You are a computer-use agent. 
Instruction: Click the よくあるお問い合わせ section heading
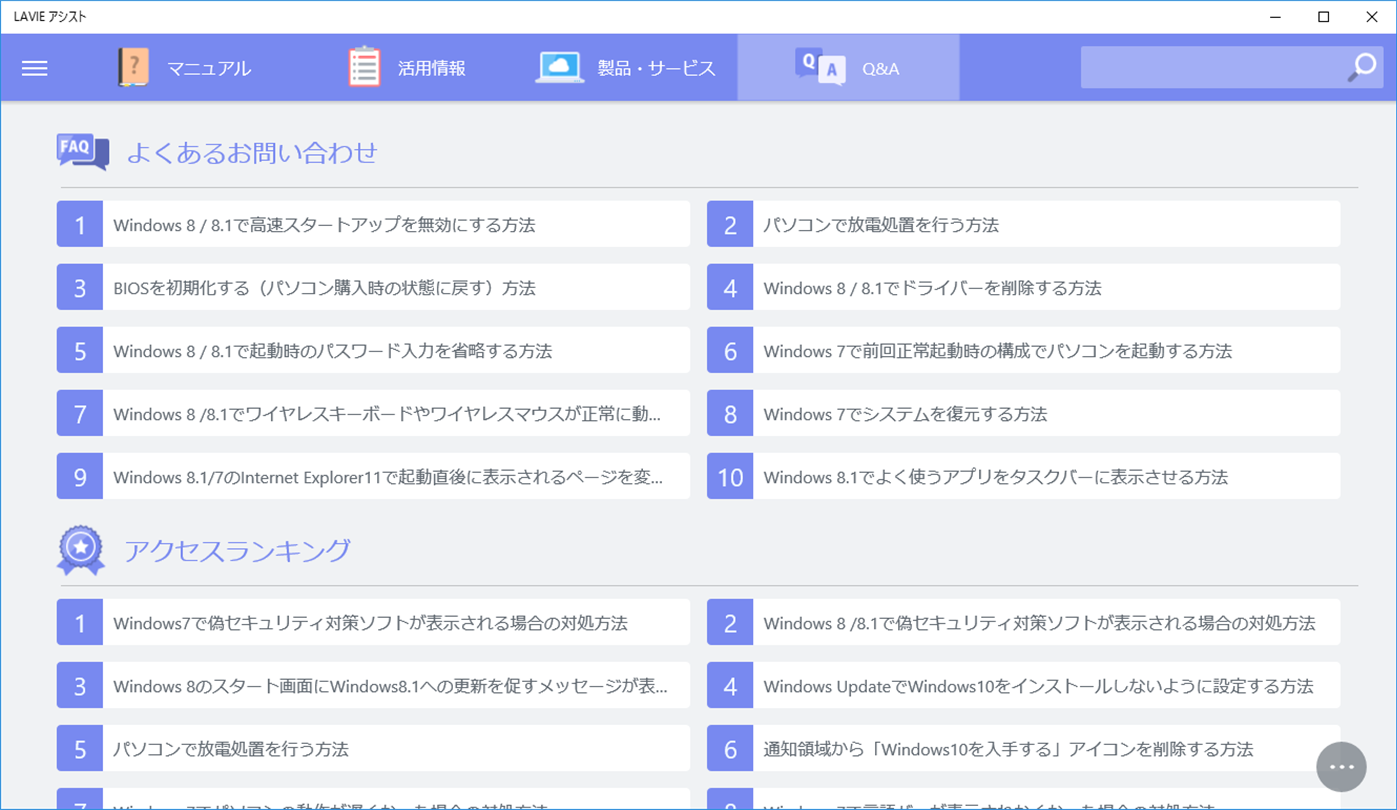click(x=252, y=152)
